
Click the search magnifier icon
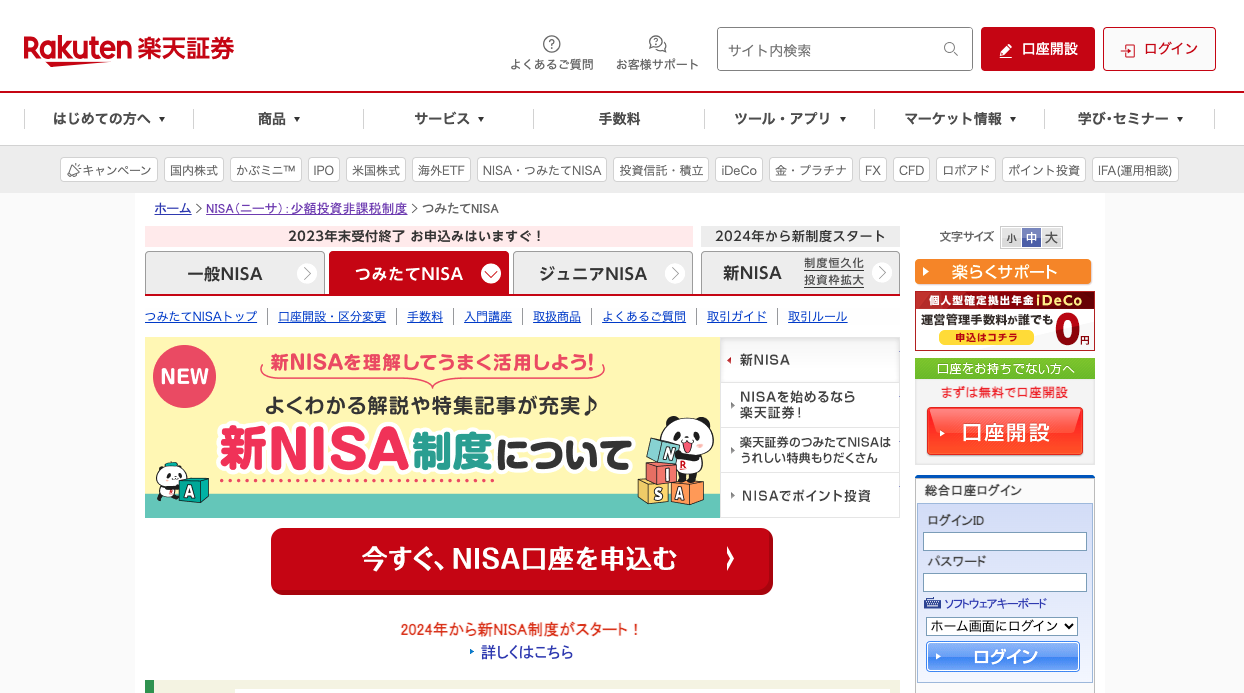[x=951, y=49]
